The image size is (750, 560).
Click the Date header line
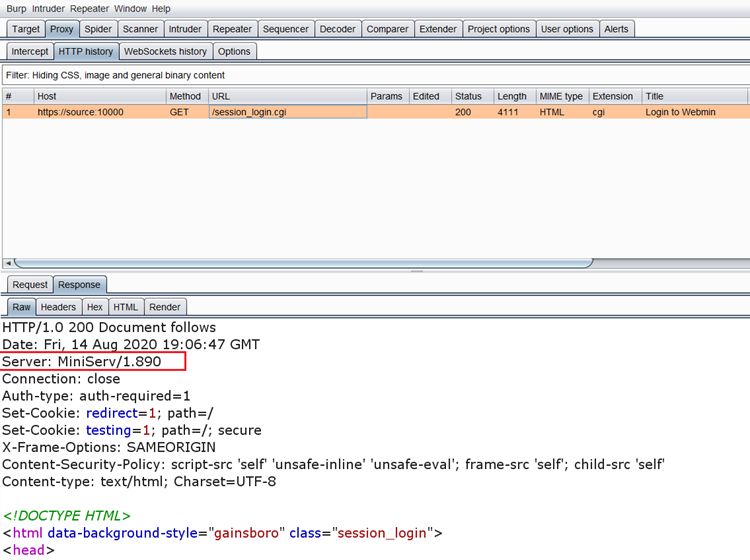click(x=131, y=345)
